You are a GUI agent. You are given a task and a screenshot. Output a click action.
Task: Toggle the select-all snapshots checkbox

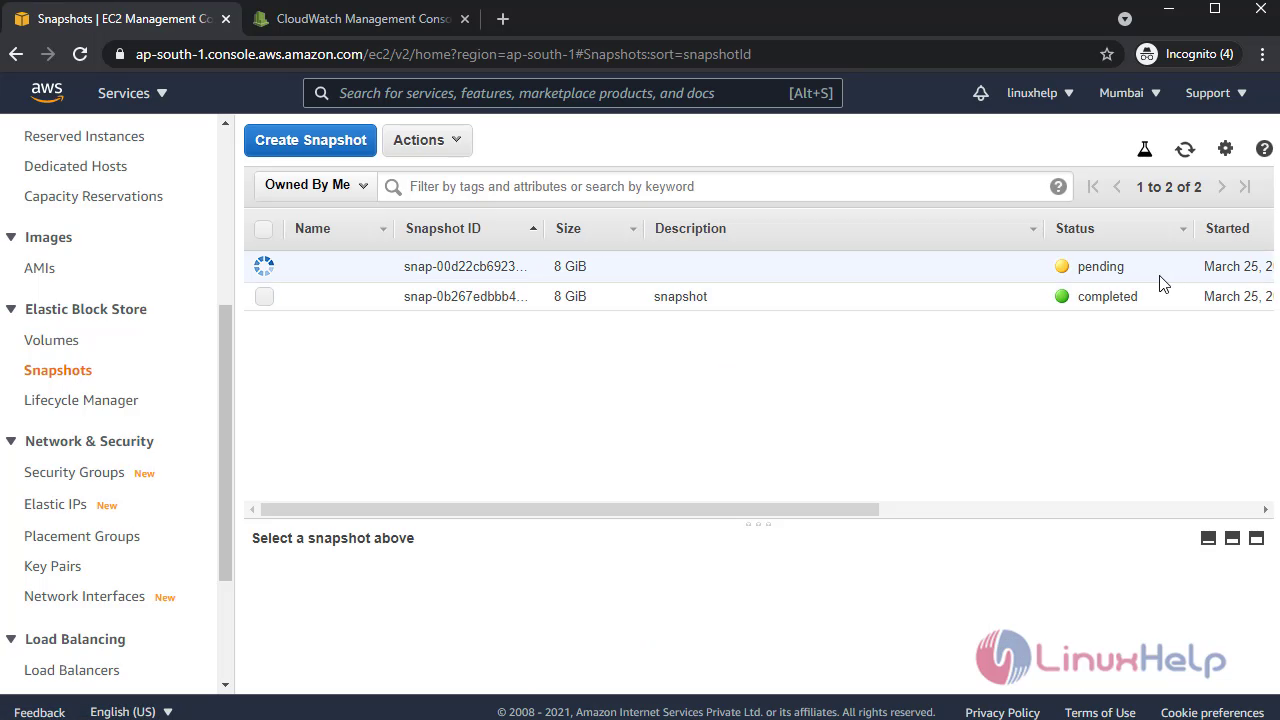tap(263, 229)
